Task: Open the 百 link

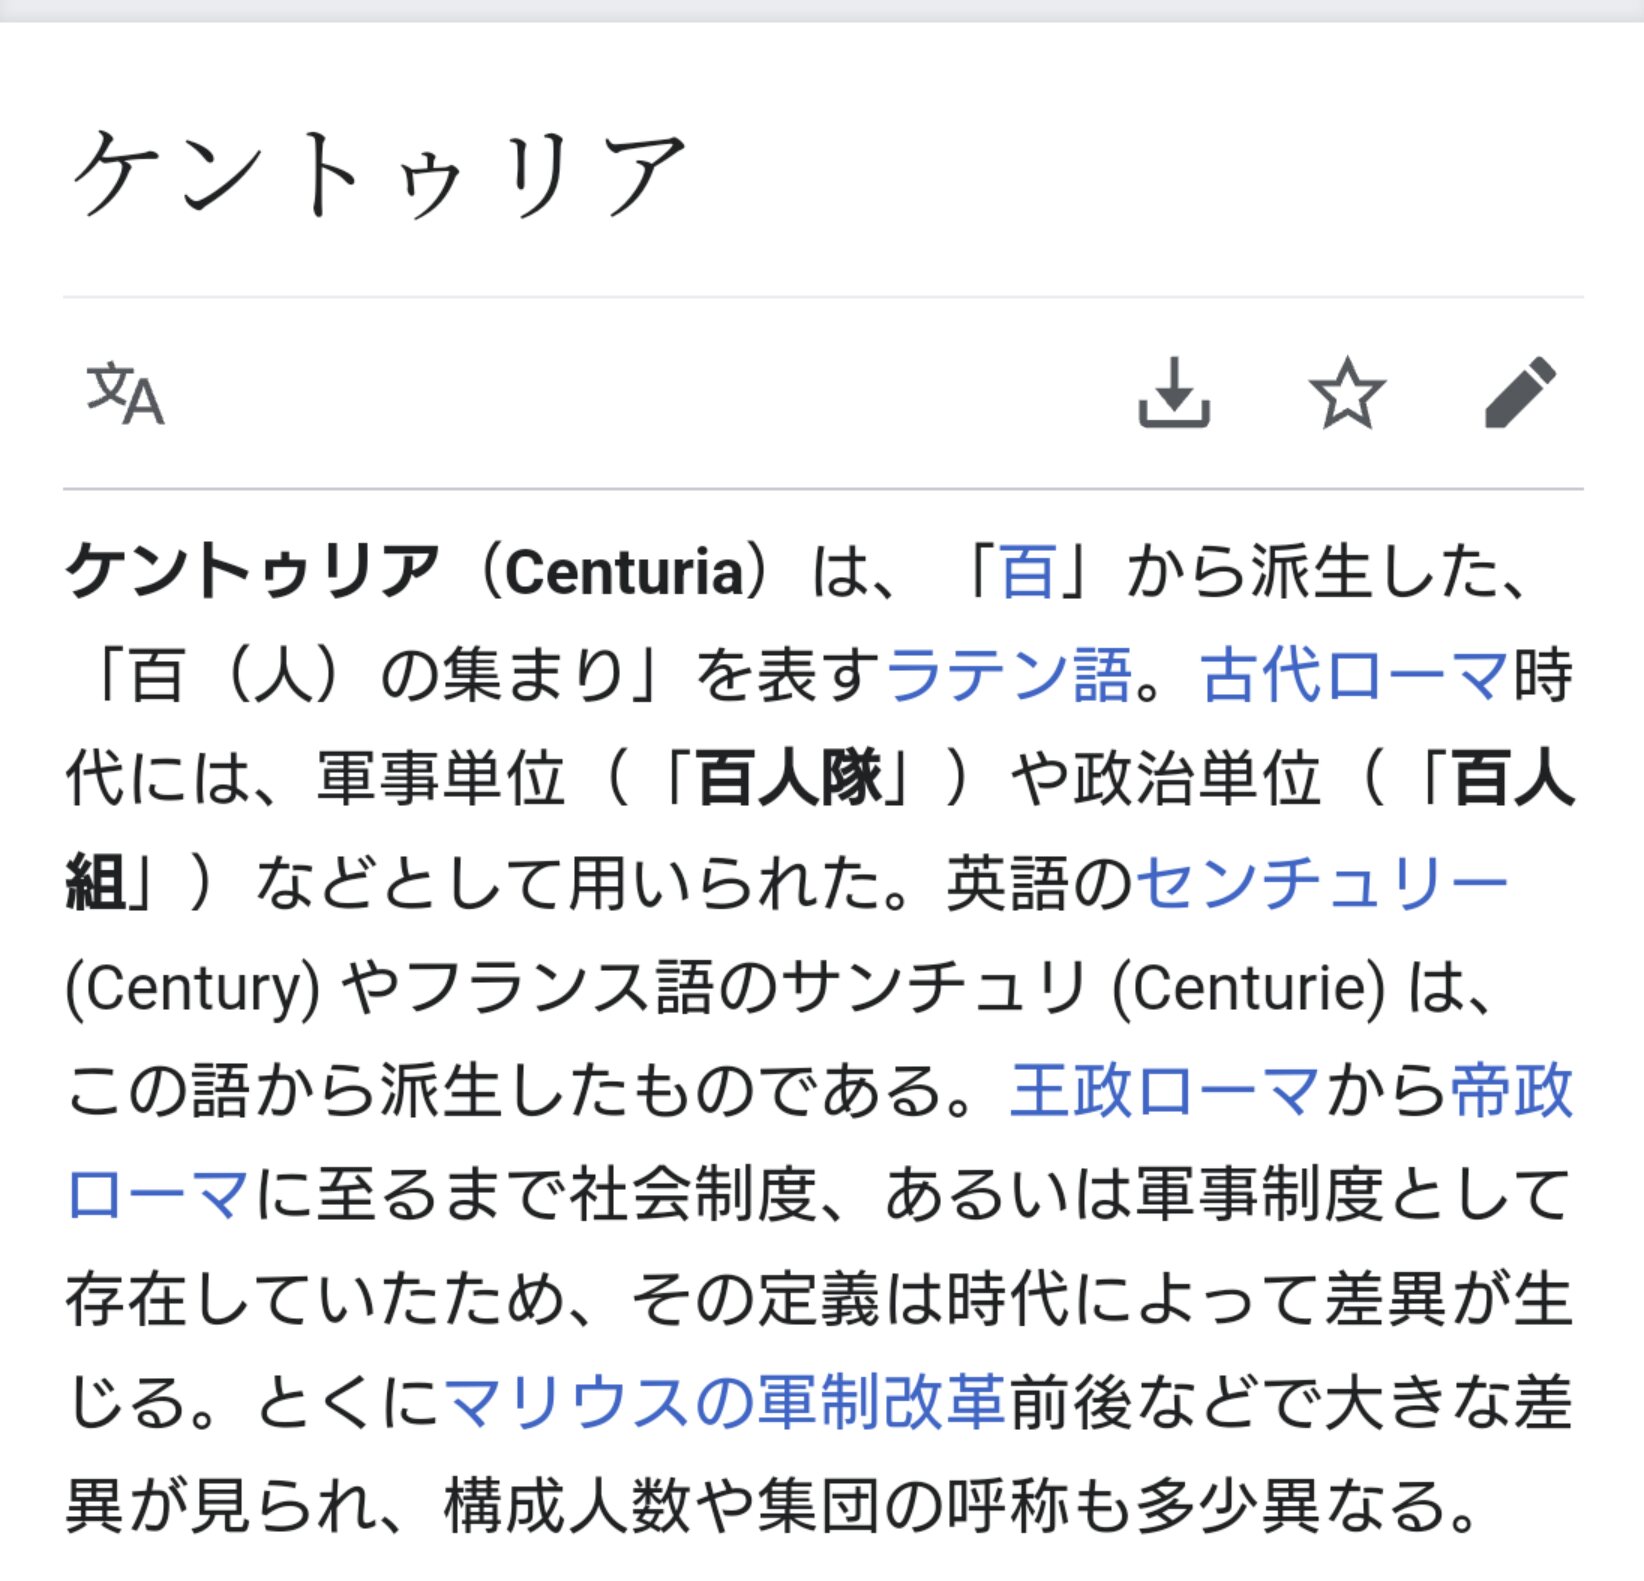Action: click(x=1027, y=572)
